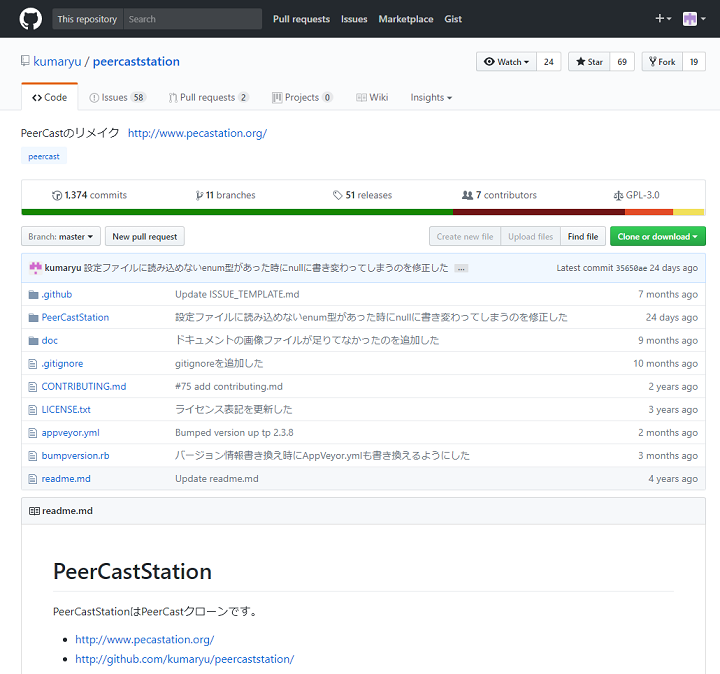Click the releases tag icon
This screenshot has width=720, height=674.
point(338,195)
